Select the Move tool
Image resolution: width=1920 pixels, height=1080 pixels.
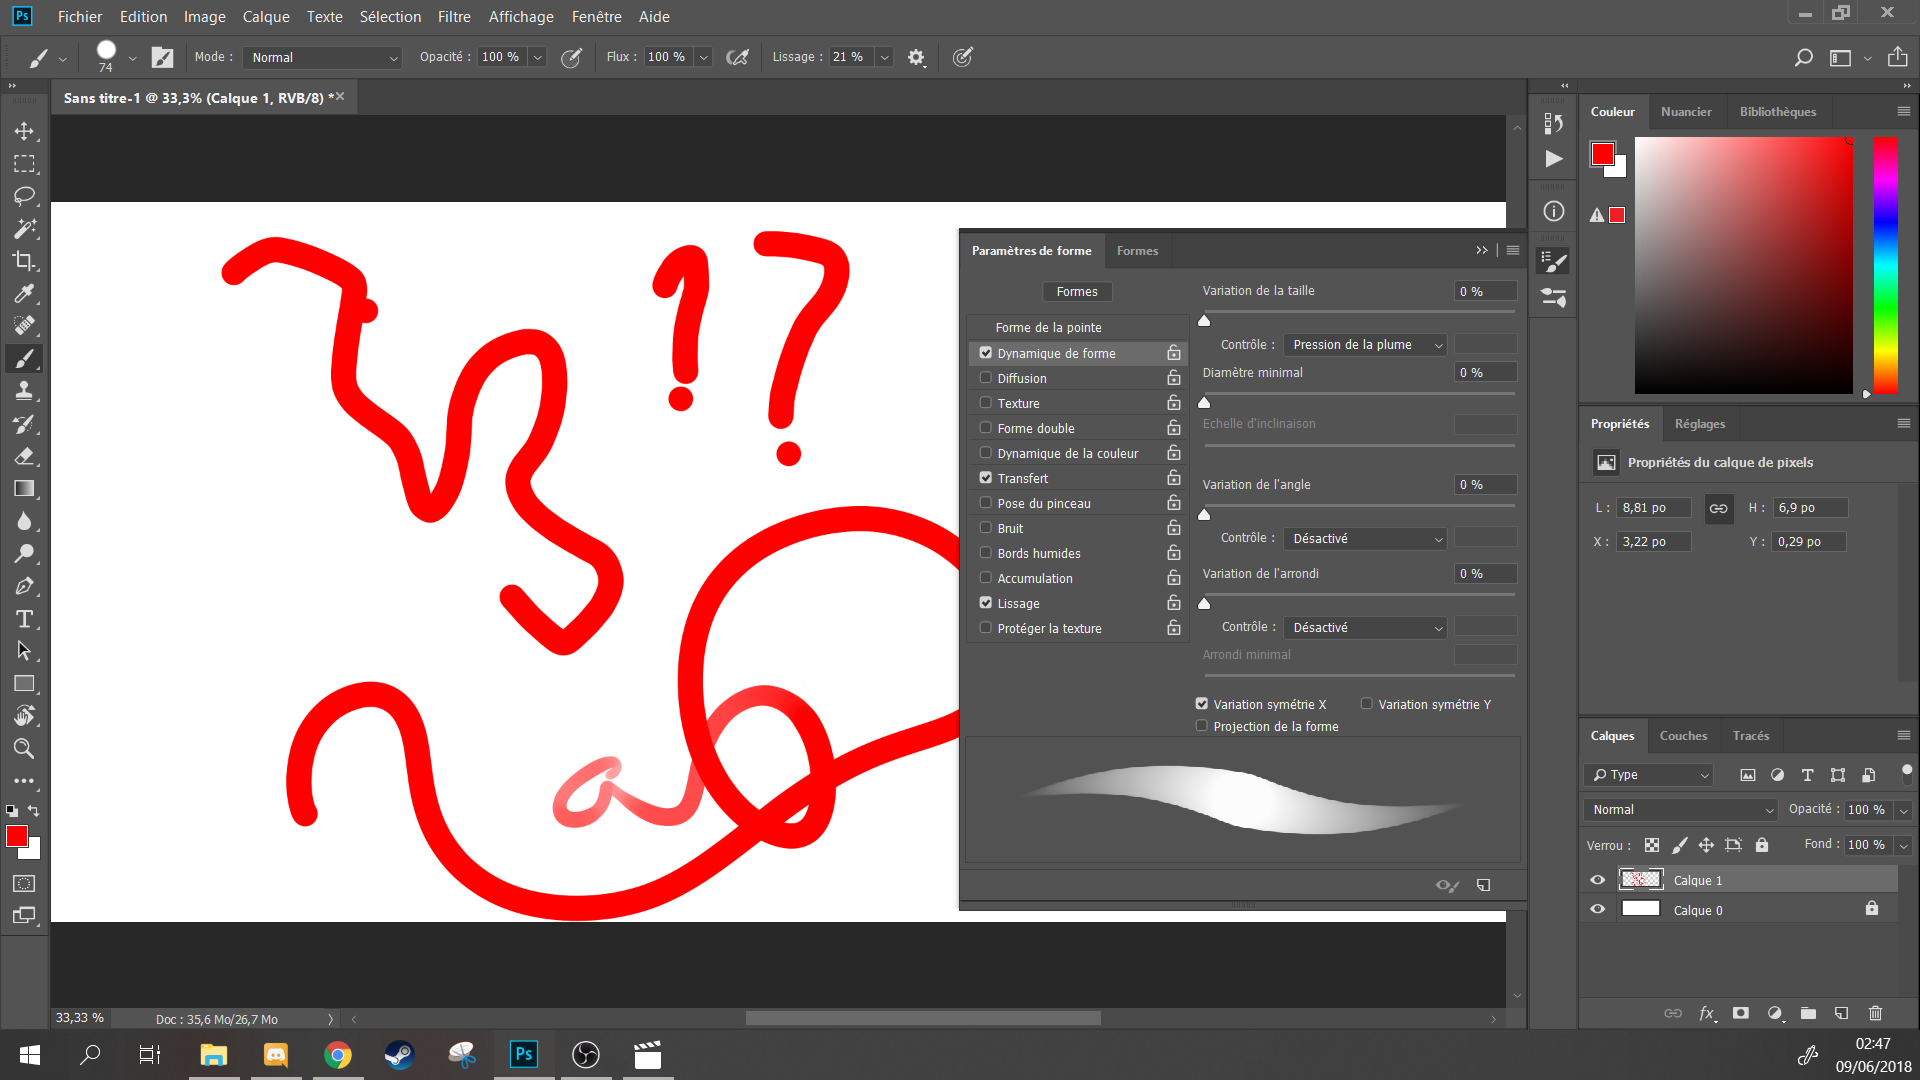[25, 131]
